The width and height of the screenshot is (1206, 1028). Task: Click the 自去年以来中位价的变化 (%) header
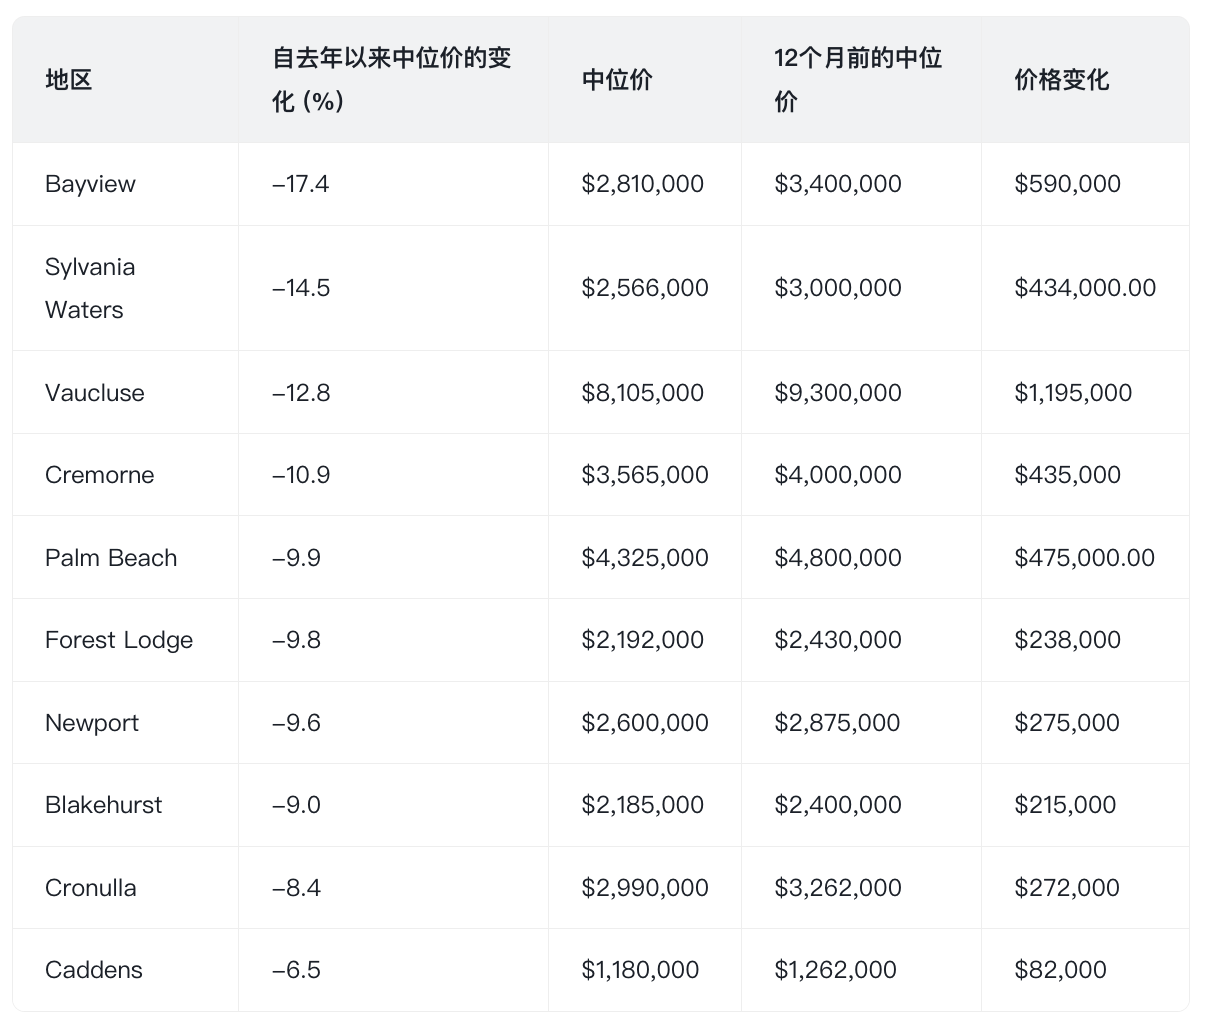coord(391,80)
